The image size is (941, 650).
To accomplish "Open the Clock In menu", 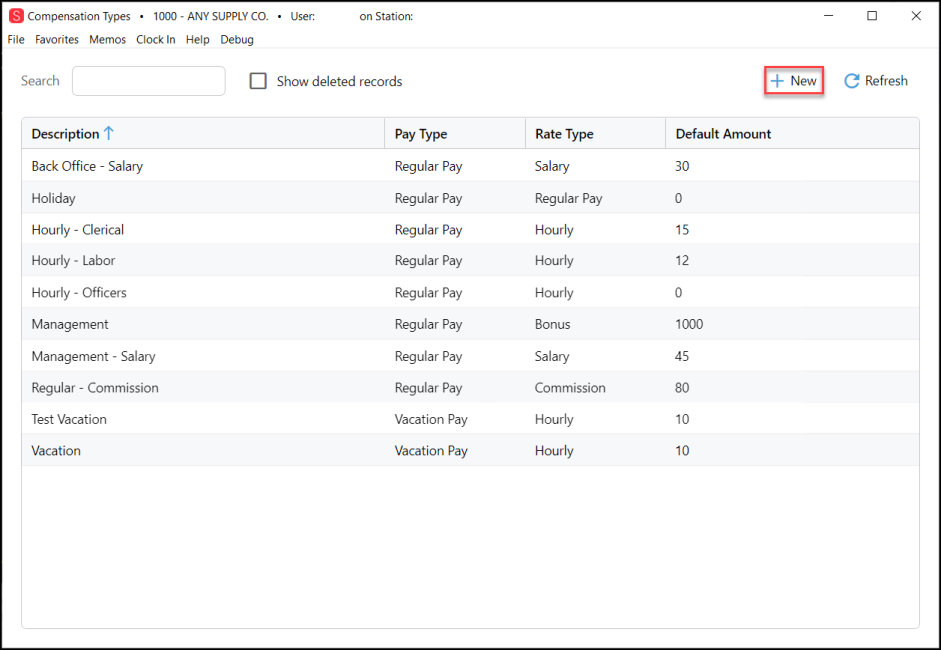I will point(156,40).
